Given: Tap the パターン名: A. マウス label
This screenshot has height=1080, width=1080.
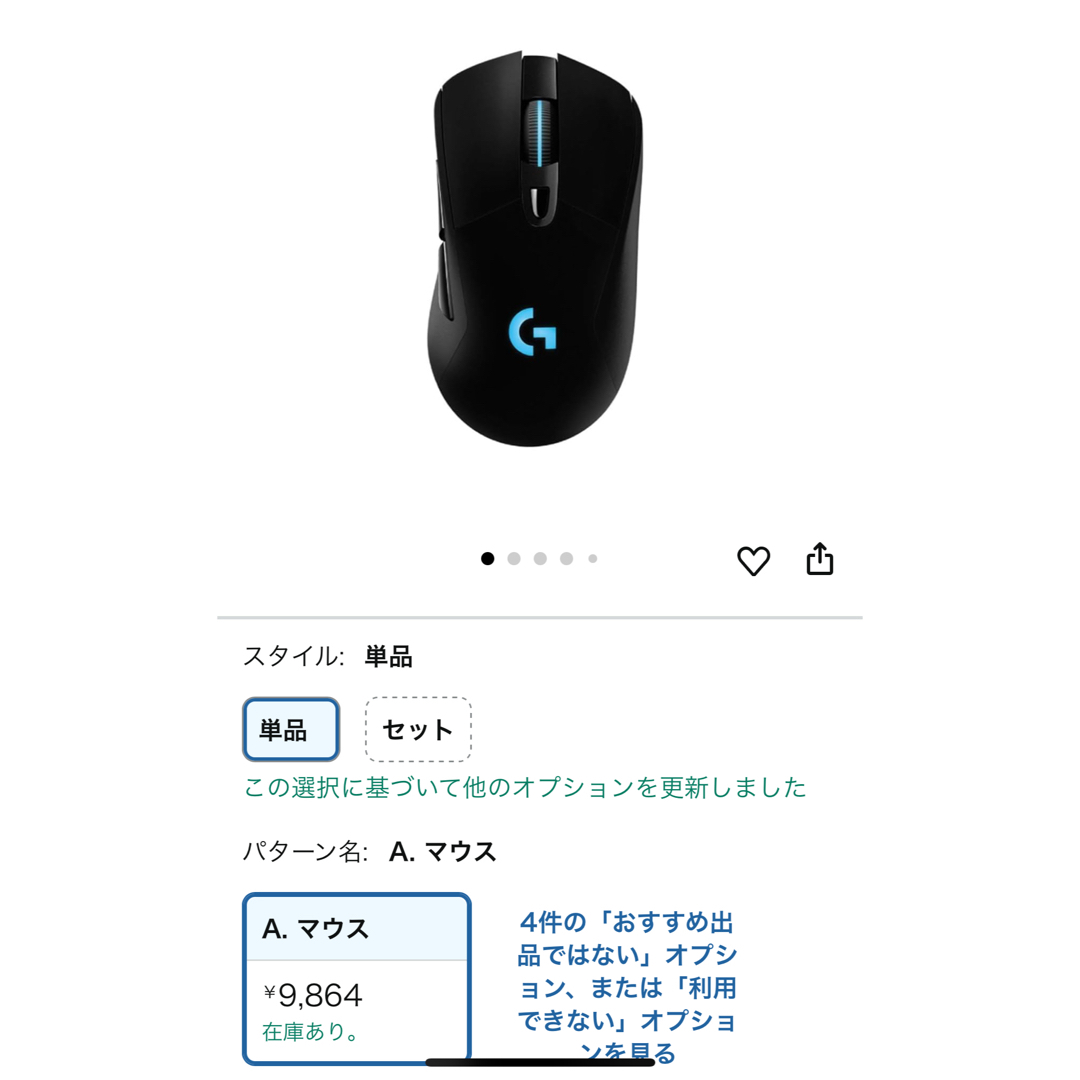Looking at the screenshot, I should point(370,852).
